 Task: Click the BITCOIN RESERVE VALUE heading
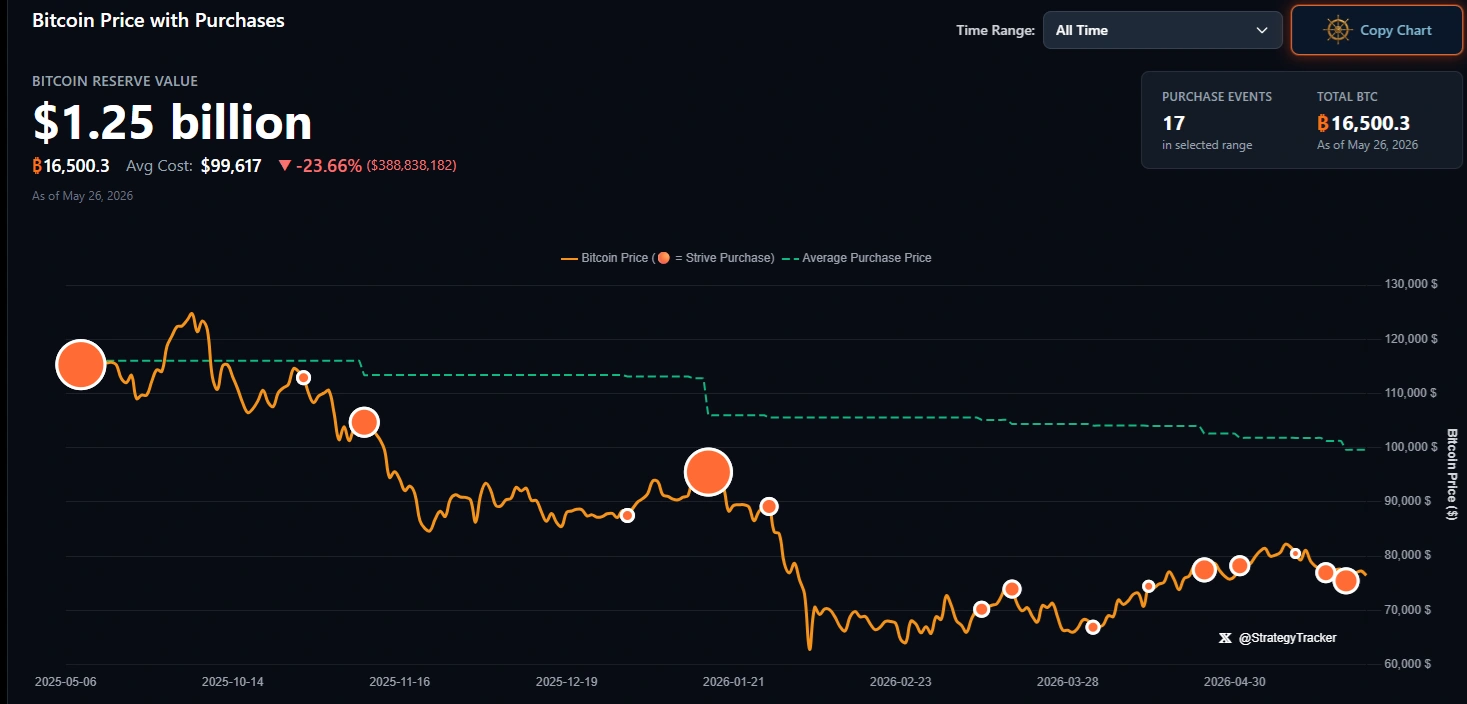(x=115, y=81)
